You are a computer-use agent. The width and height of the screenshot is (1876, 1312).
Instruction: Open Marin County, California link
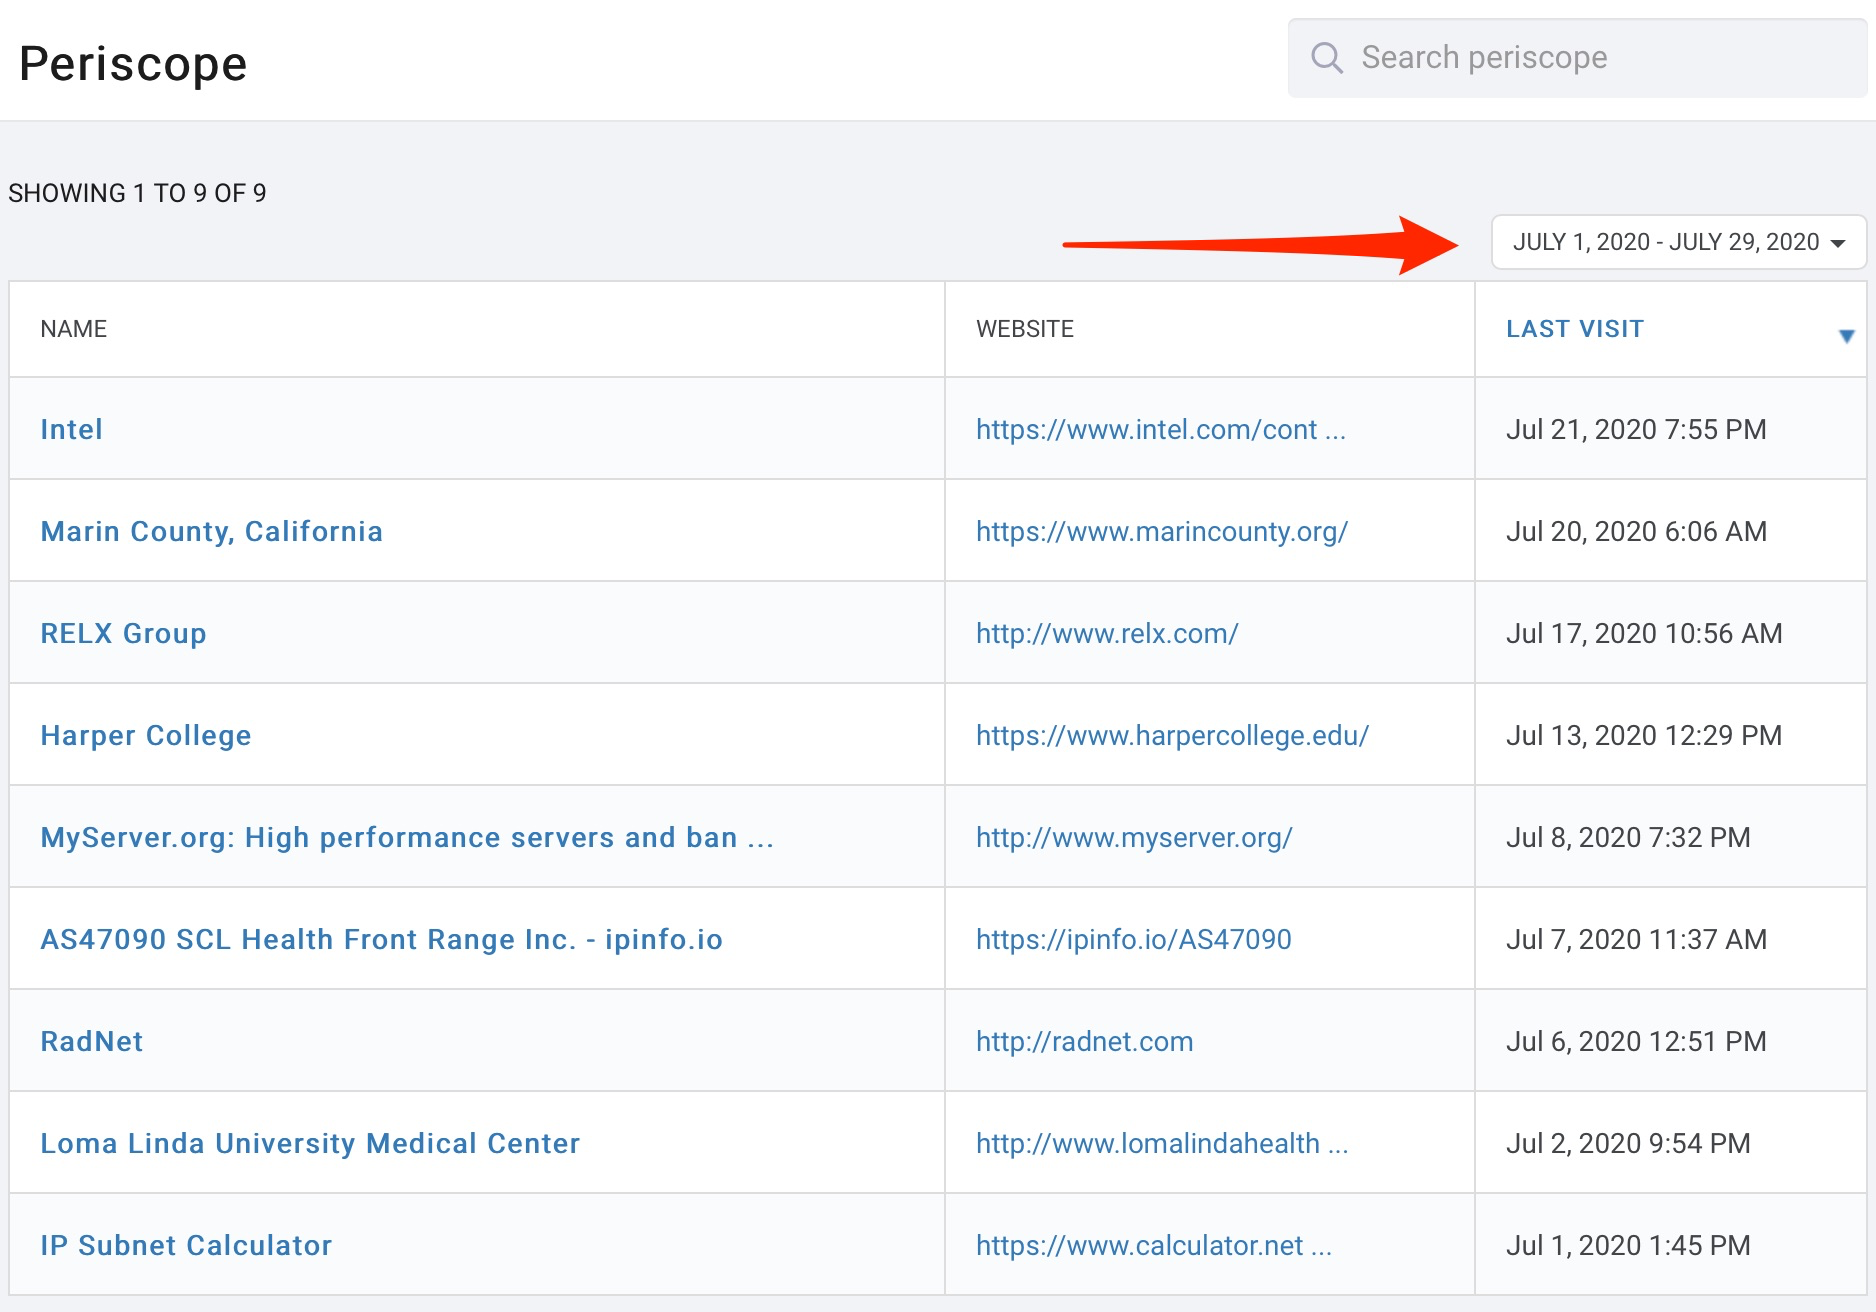[x=211, y=531]
